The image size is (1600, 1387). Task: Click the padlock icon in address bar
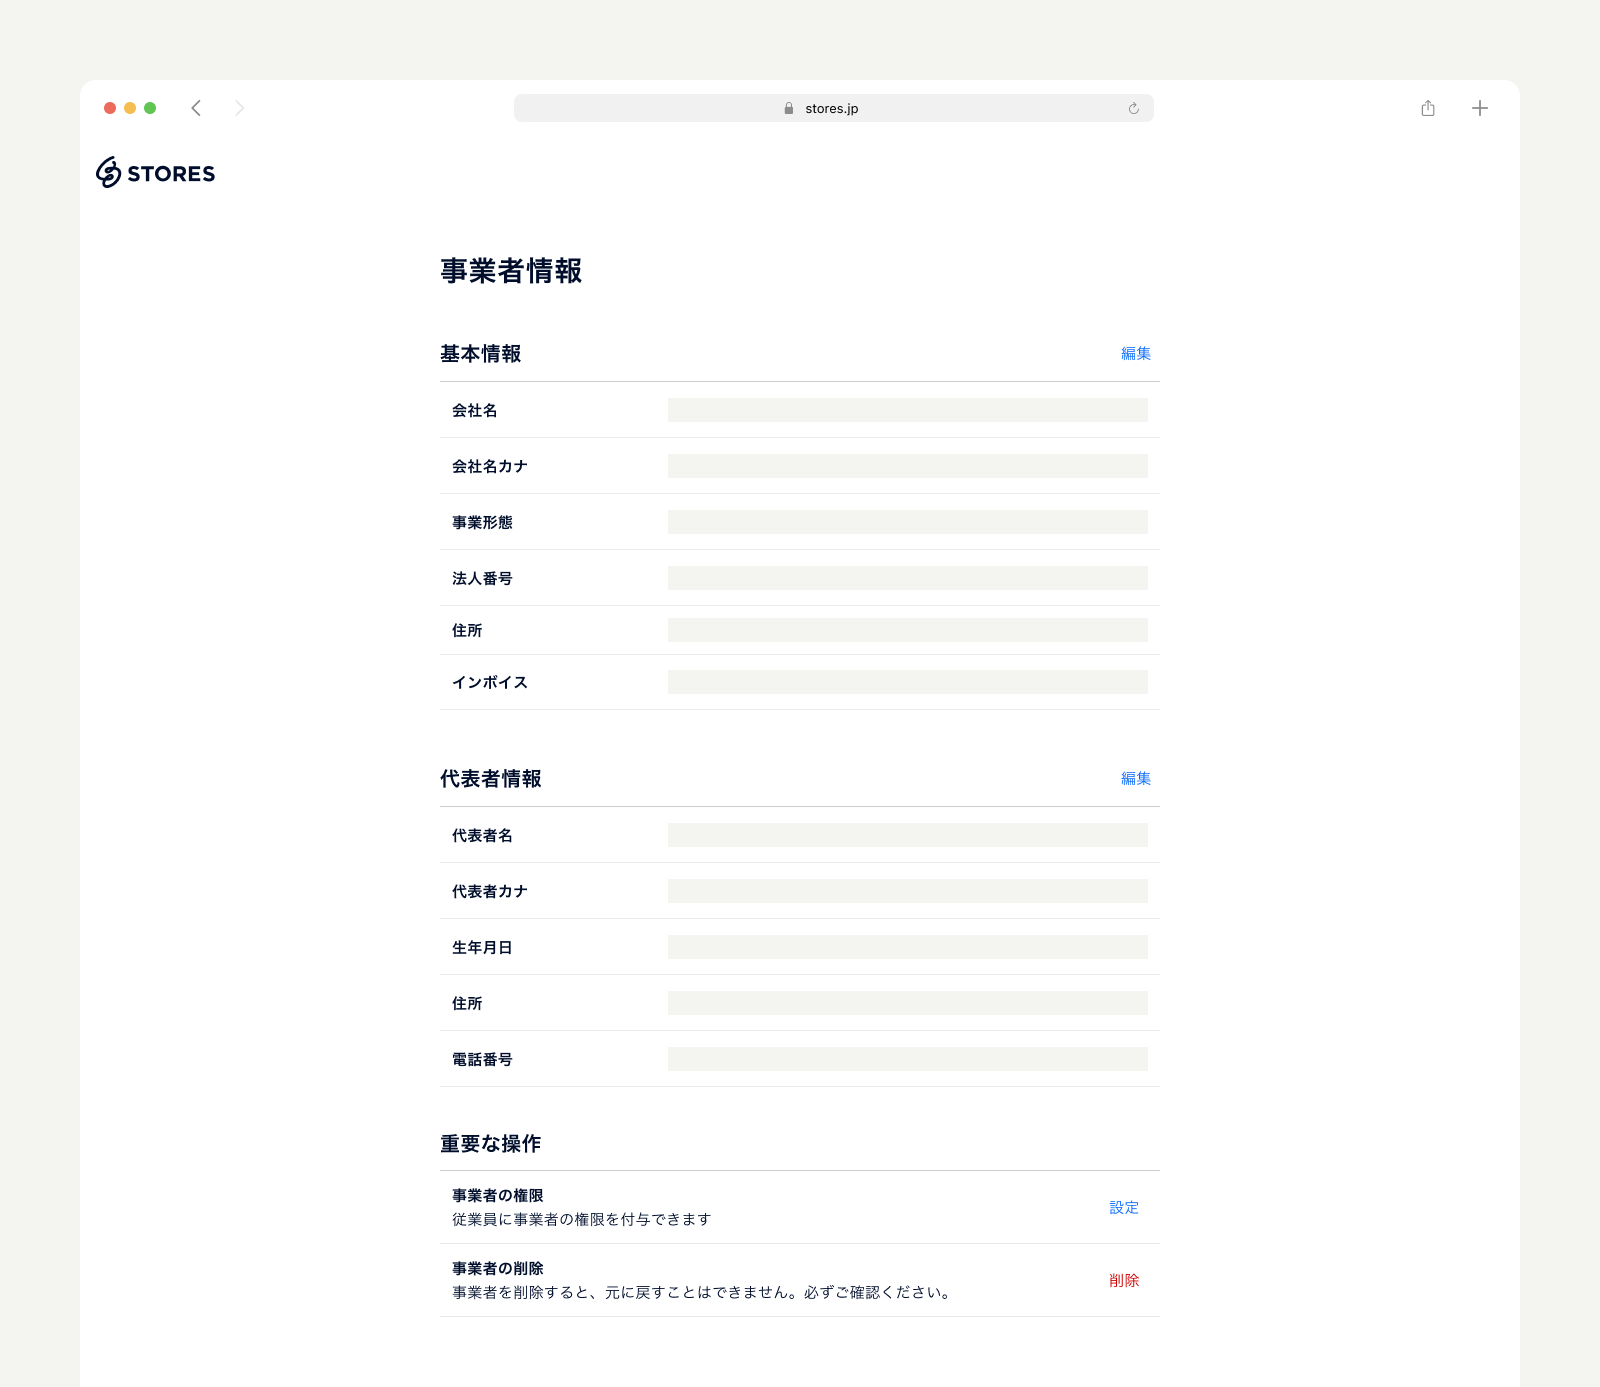[x=787, y=107]
